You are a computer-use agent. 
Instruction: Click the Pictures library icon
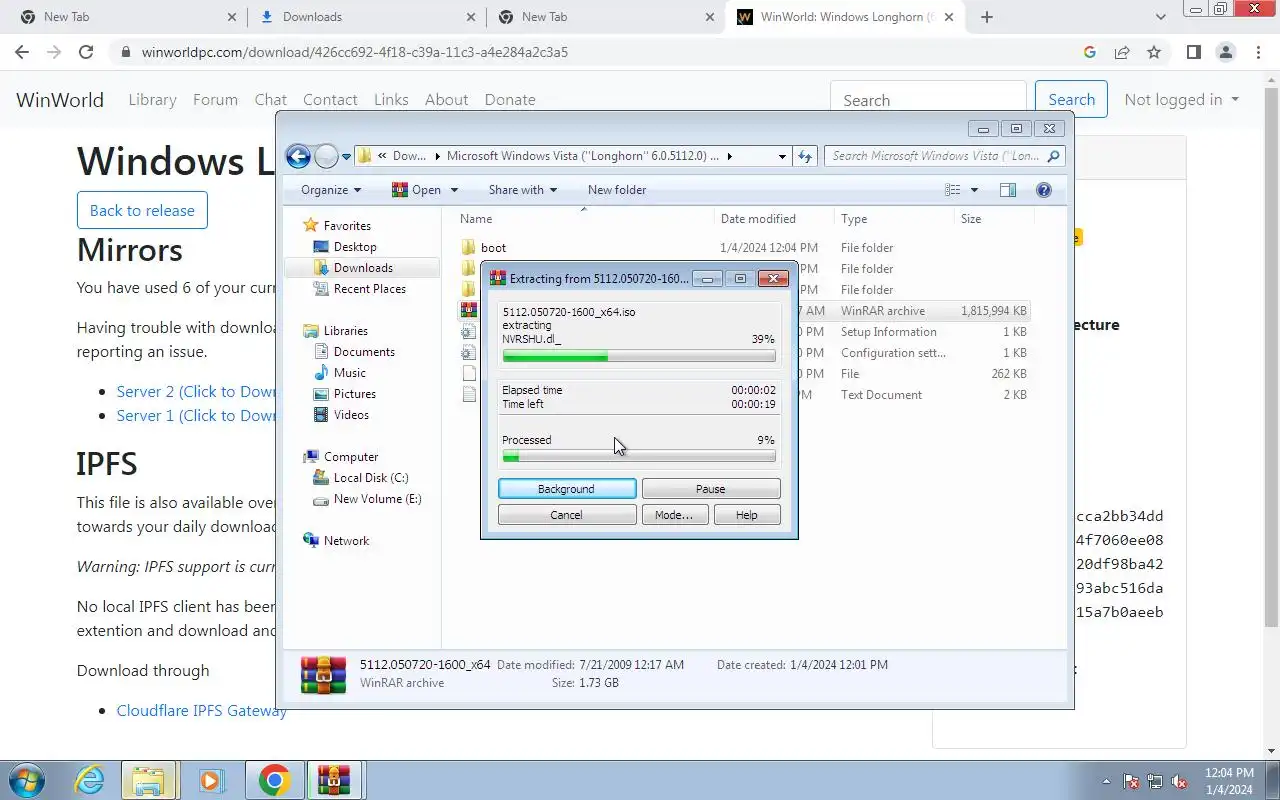point(321,394)
